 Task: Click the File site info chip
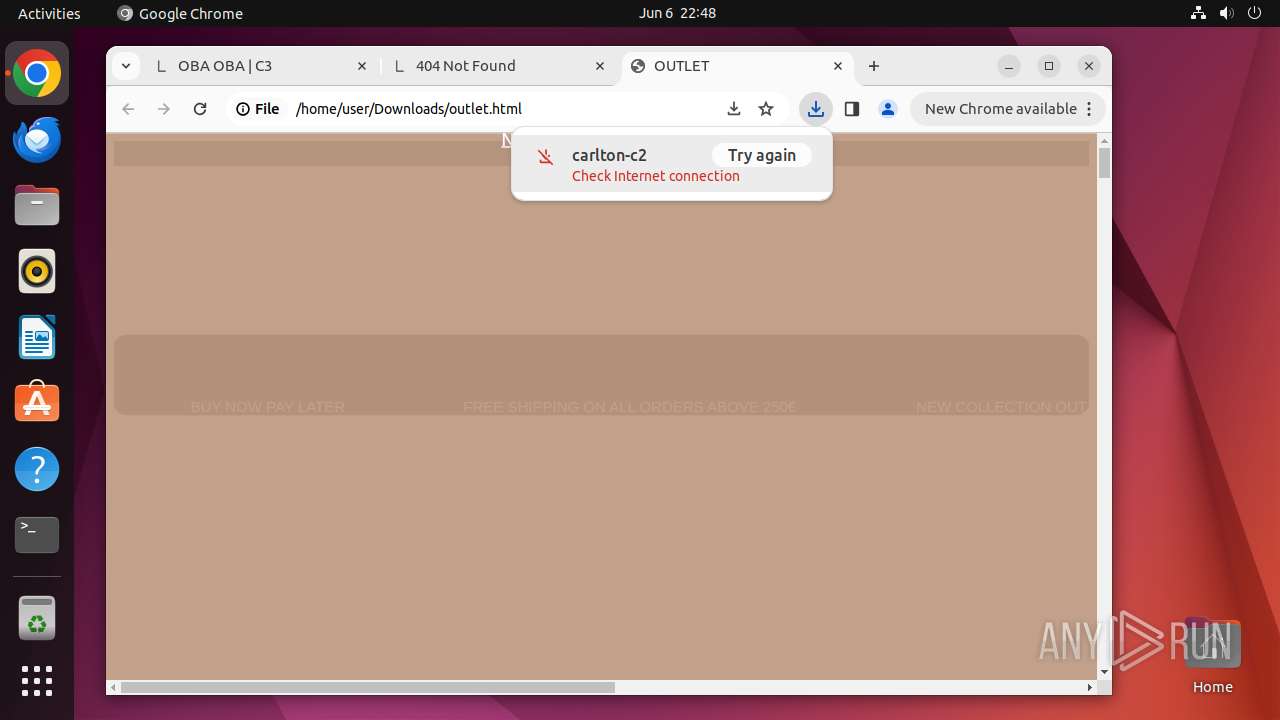click(x=258, y=109)
